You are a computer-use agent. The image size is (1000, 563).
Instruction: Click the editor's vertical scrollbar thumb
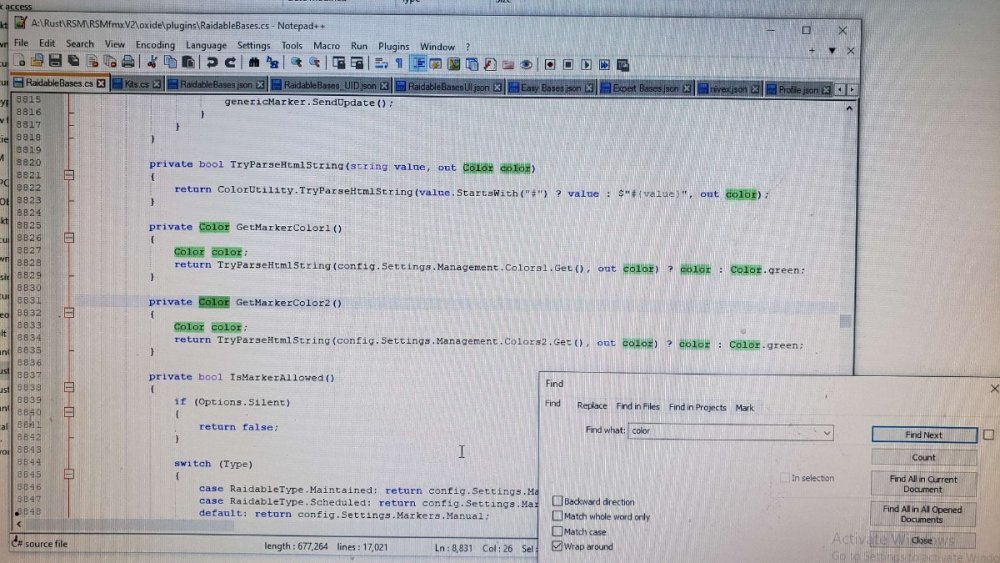click(846, 322)
